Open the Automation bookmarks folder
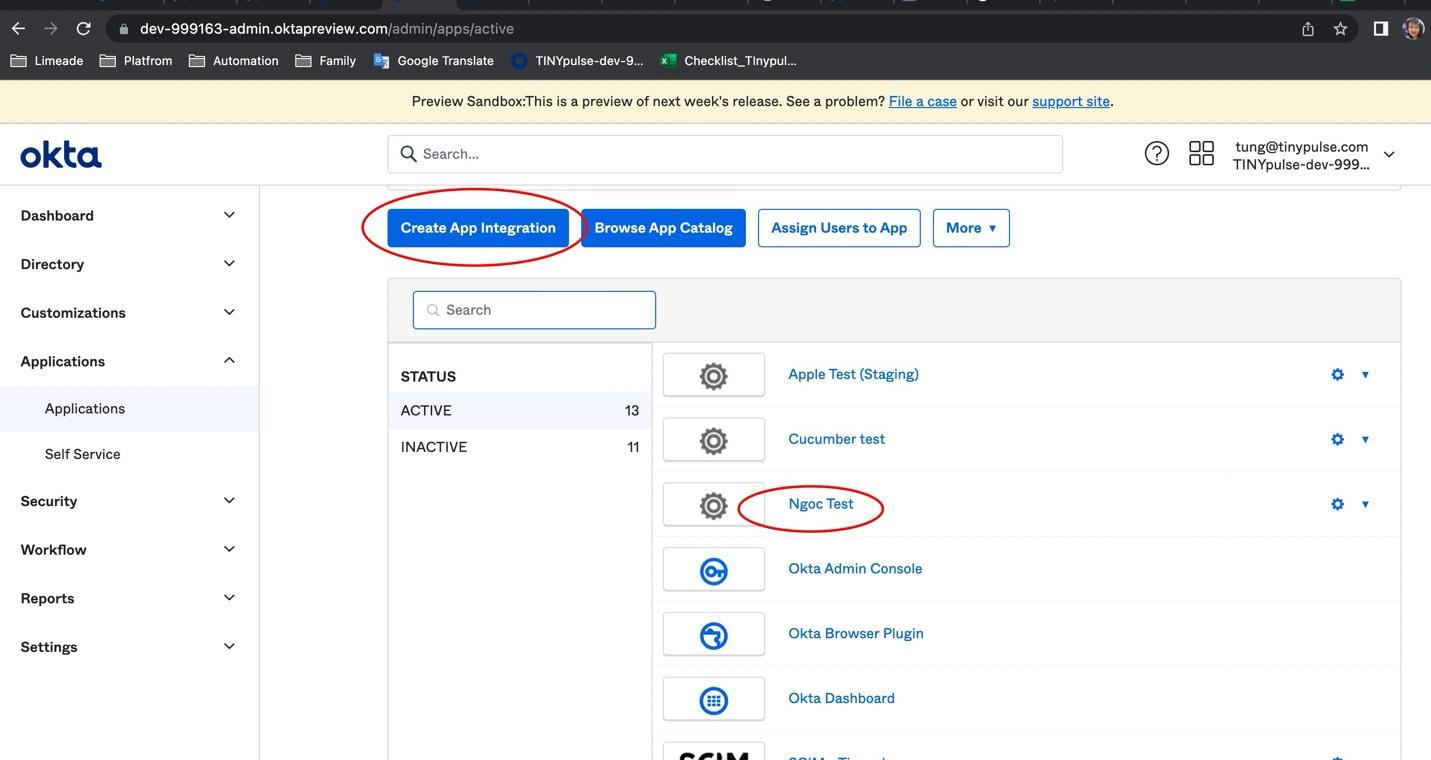Viewport: 1431px width, 760px height. click(x=234, y=61)
